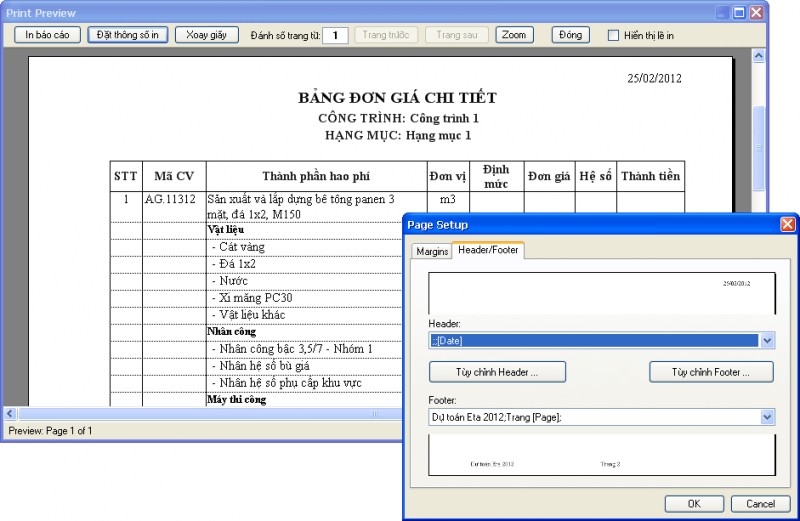Open 'Đặt thông số in' page settings
Screen dimensions: 800x521
tap(127, 35)
